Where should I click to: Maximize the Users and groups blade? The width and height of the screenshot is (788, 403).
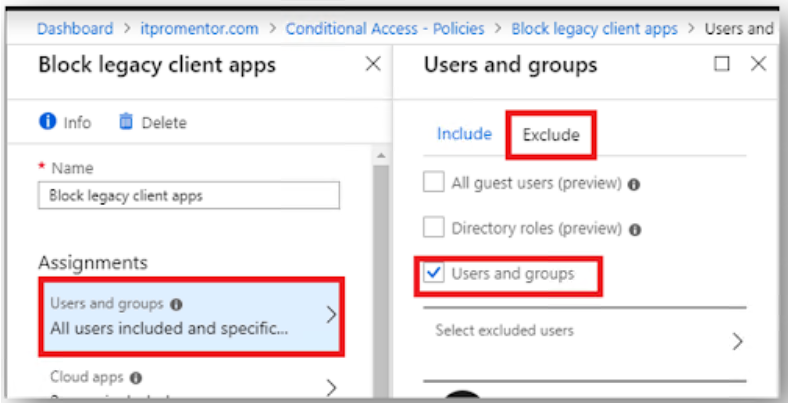pos(722,65)
